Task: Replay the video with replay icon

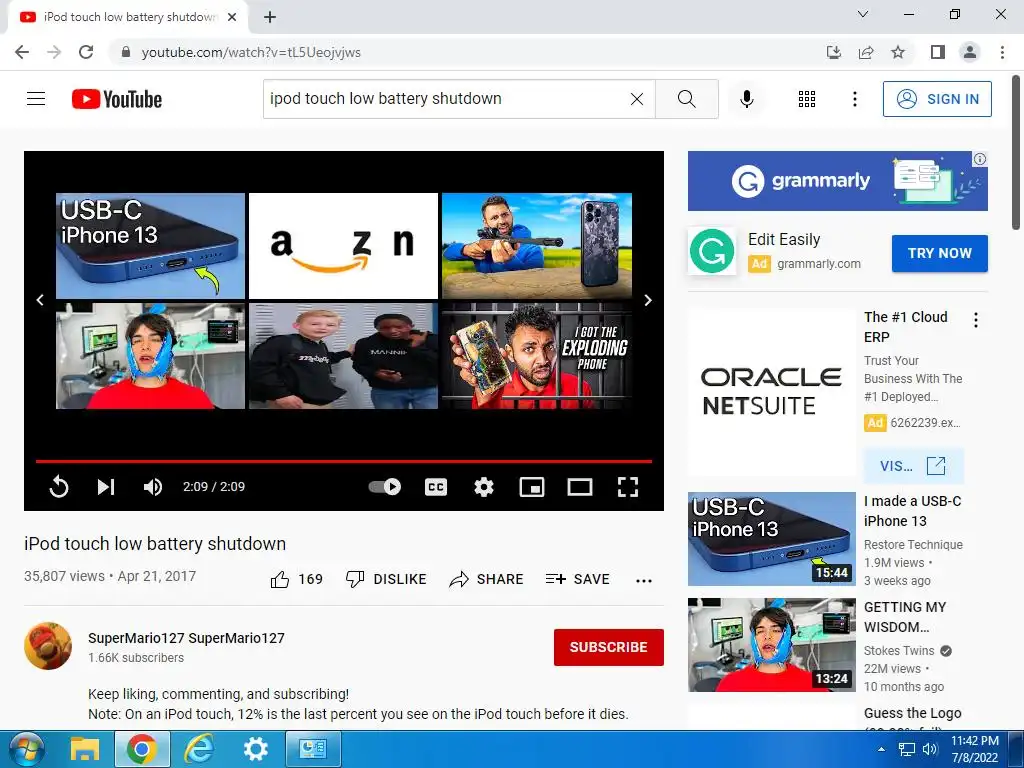Action: tap(59, 487)
